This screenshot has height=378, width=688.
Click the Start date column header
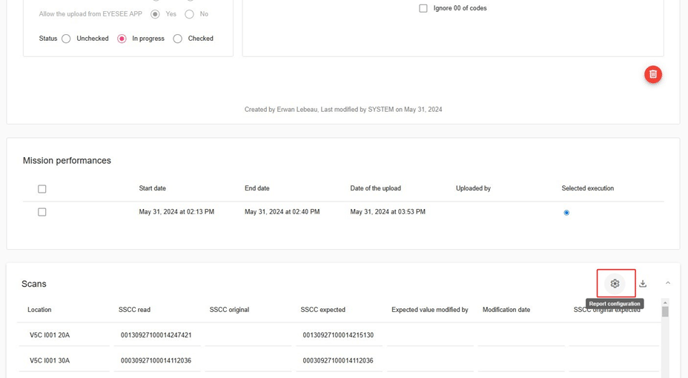tap(152, 188)
